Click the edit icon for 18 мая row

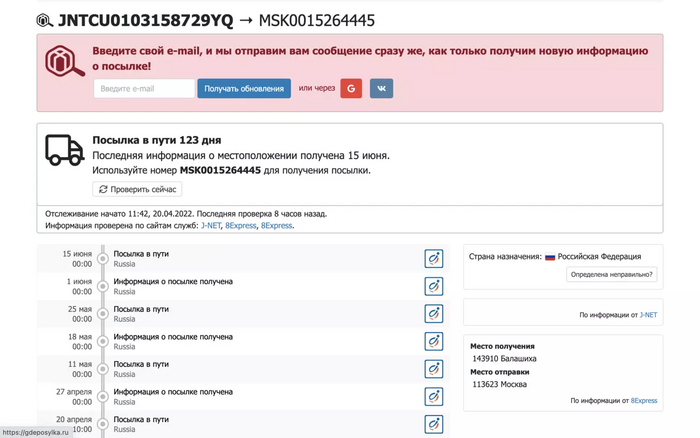[x=433, y=342]
